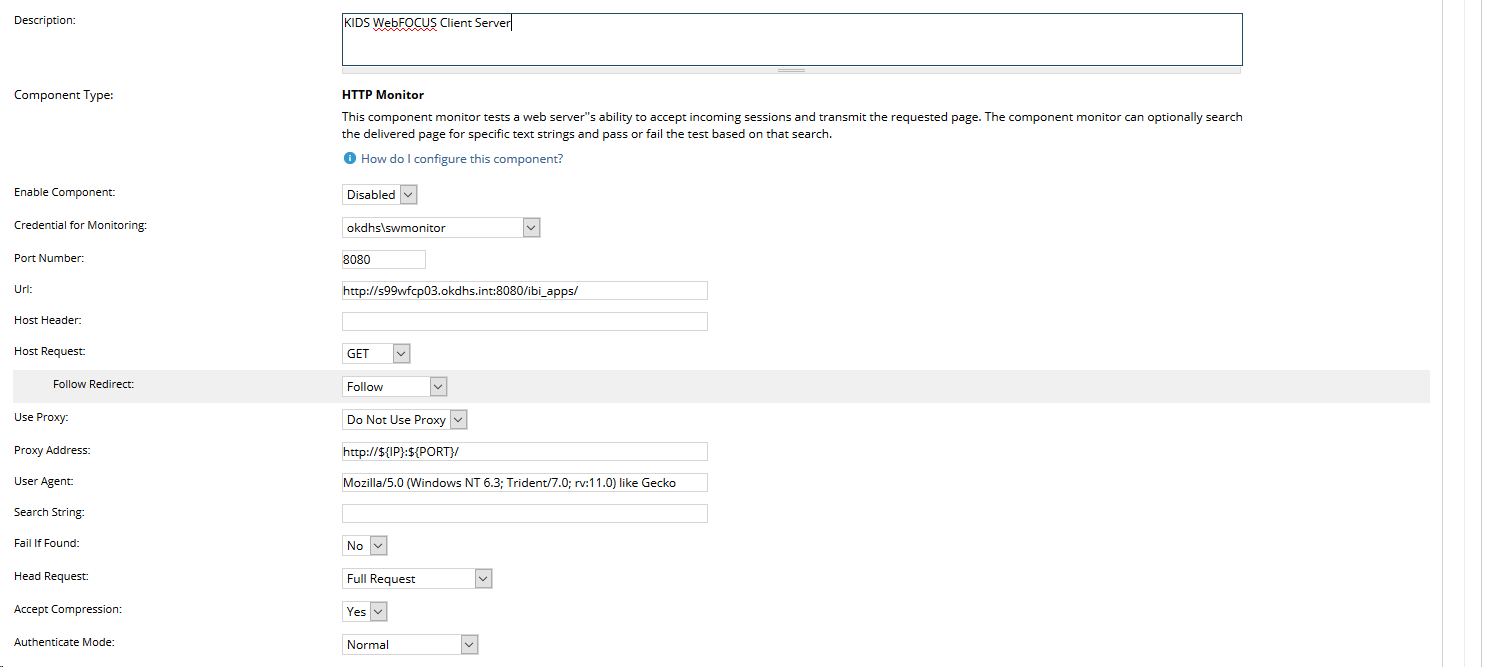
Task: Click the 'HTTP Monitor' component type heading
Action: tap(383, 95)
